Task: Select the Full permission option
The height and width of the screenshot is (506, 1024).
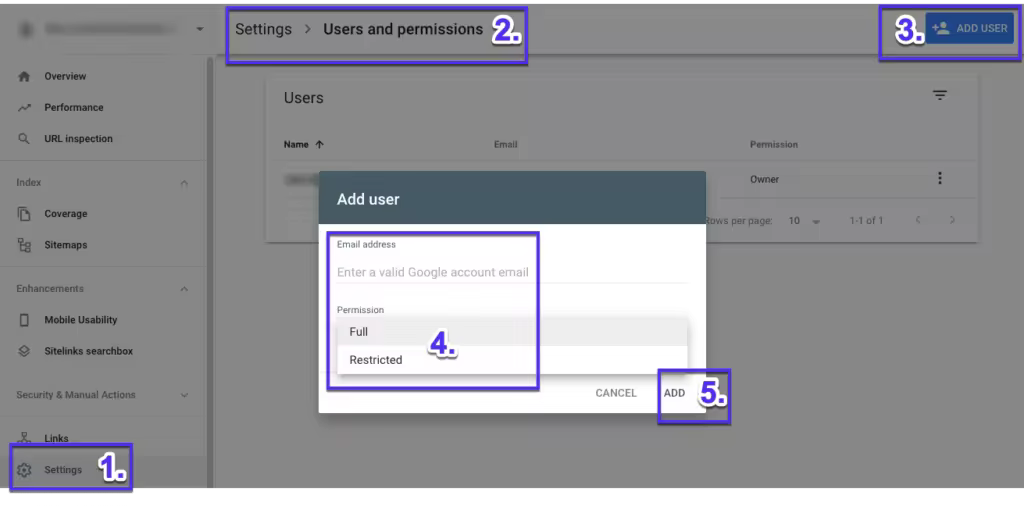Action: (512, 332)
